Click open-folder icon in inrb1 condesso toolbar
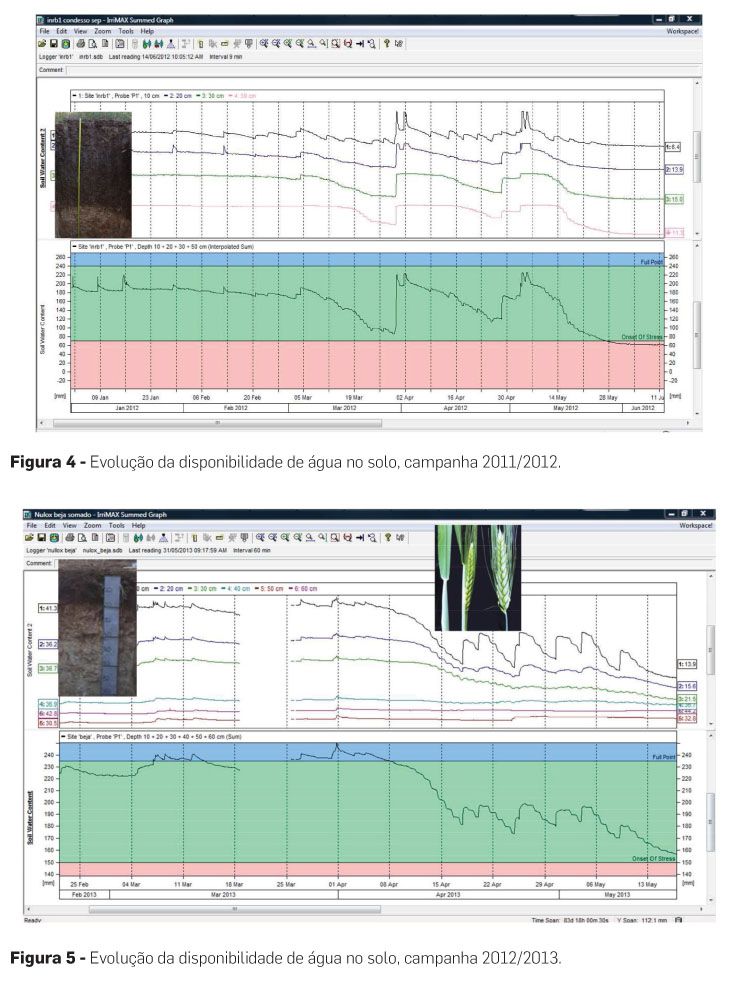 (42, 44)
